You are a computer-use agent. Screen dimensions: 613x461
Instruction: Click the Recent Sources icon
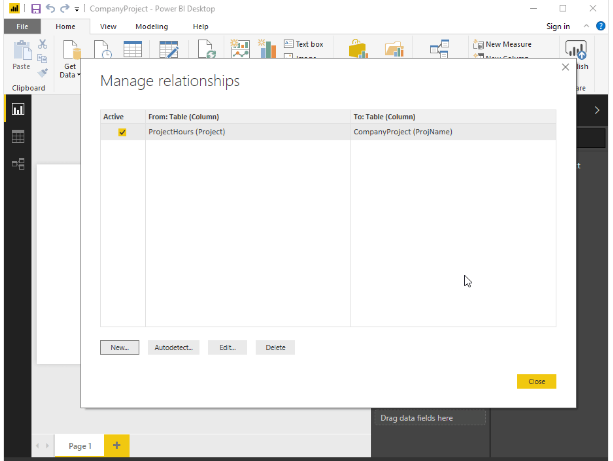[103, 49]
